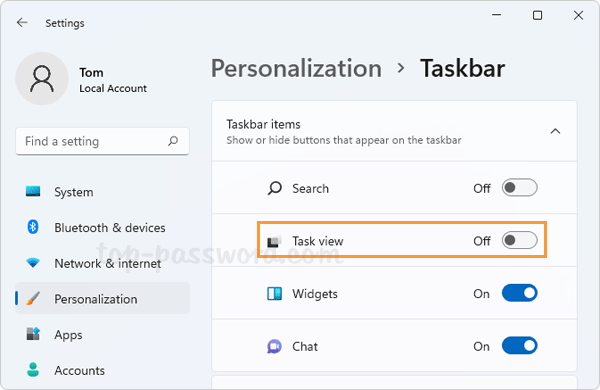
Task: Click the back arrow in Settings
Action: (22, 23)
